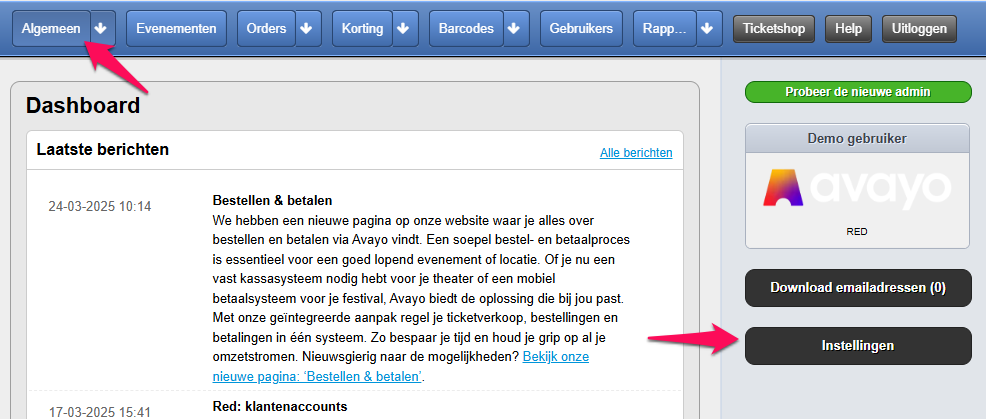Expand the Algemeen dropdown arrow

tap(102, 28)
